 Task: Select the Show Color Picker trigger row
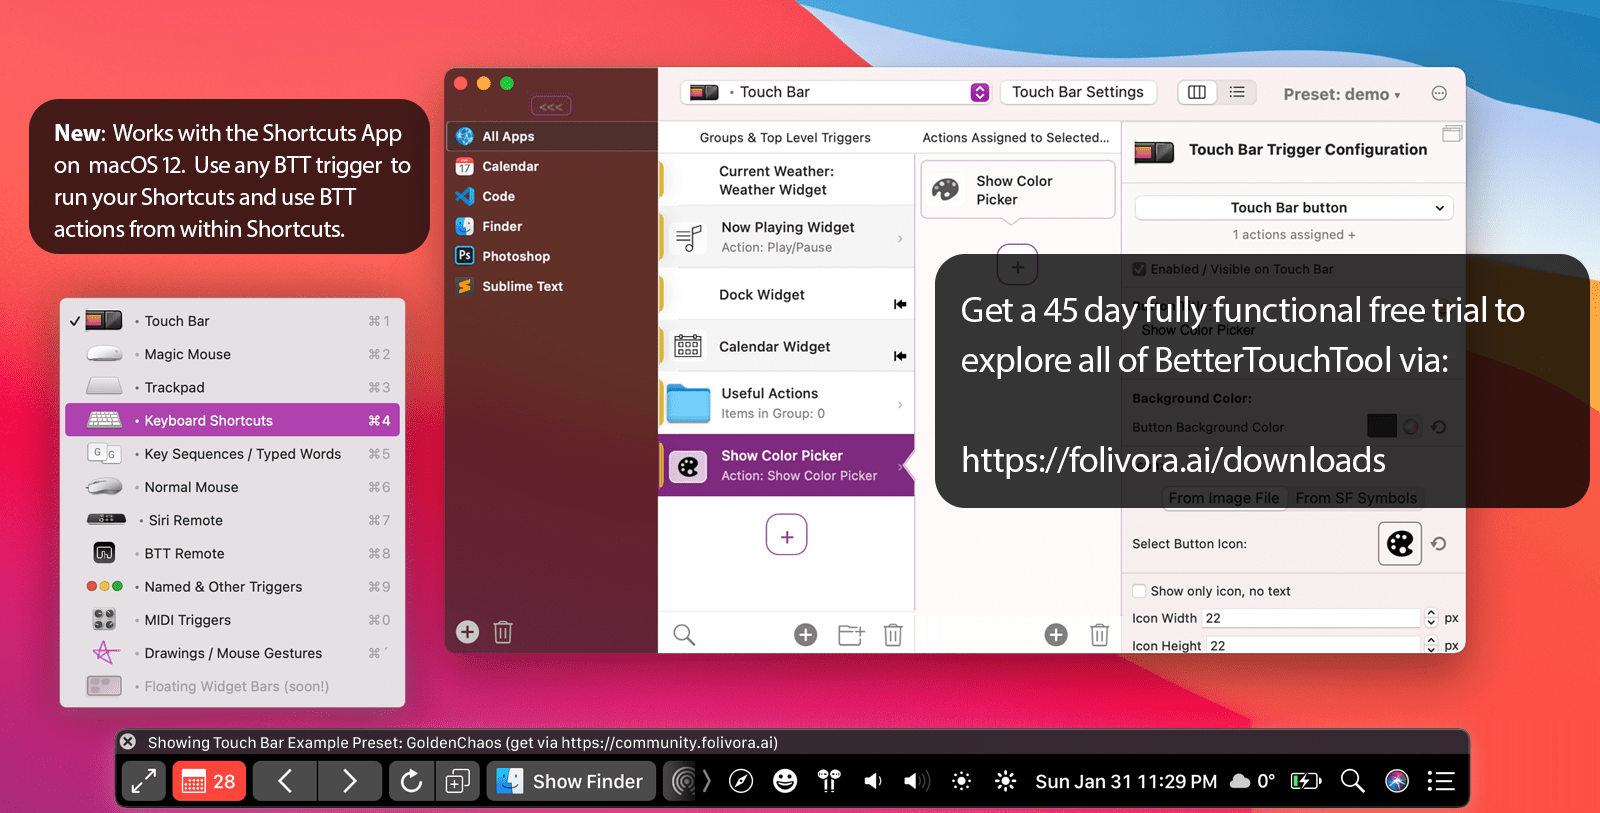pyautogui.click(x=786, y=465)
